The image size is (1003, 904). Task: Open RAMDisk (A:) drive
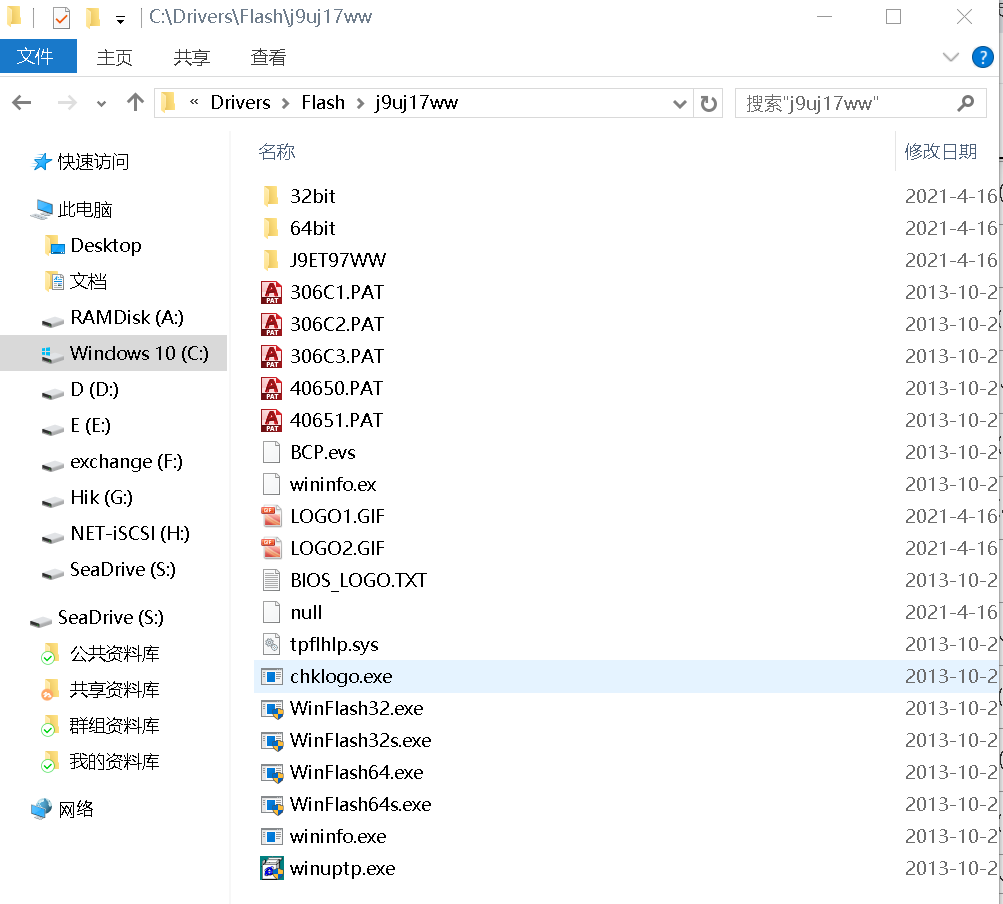[x=113, y=317]
